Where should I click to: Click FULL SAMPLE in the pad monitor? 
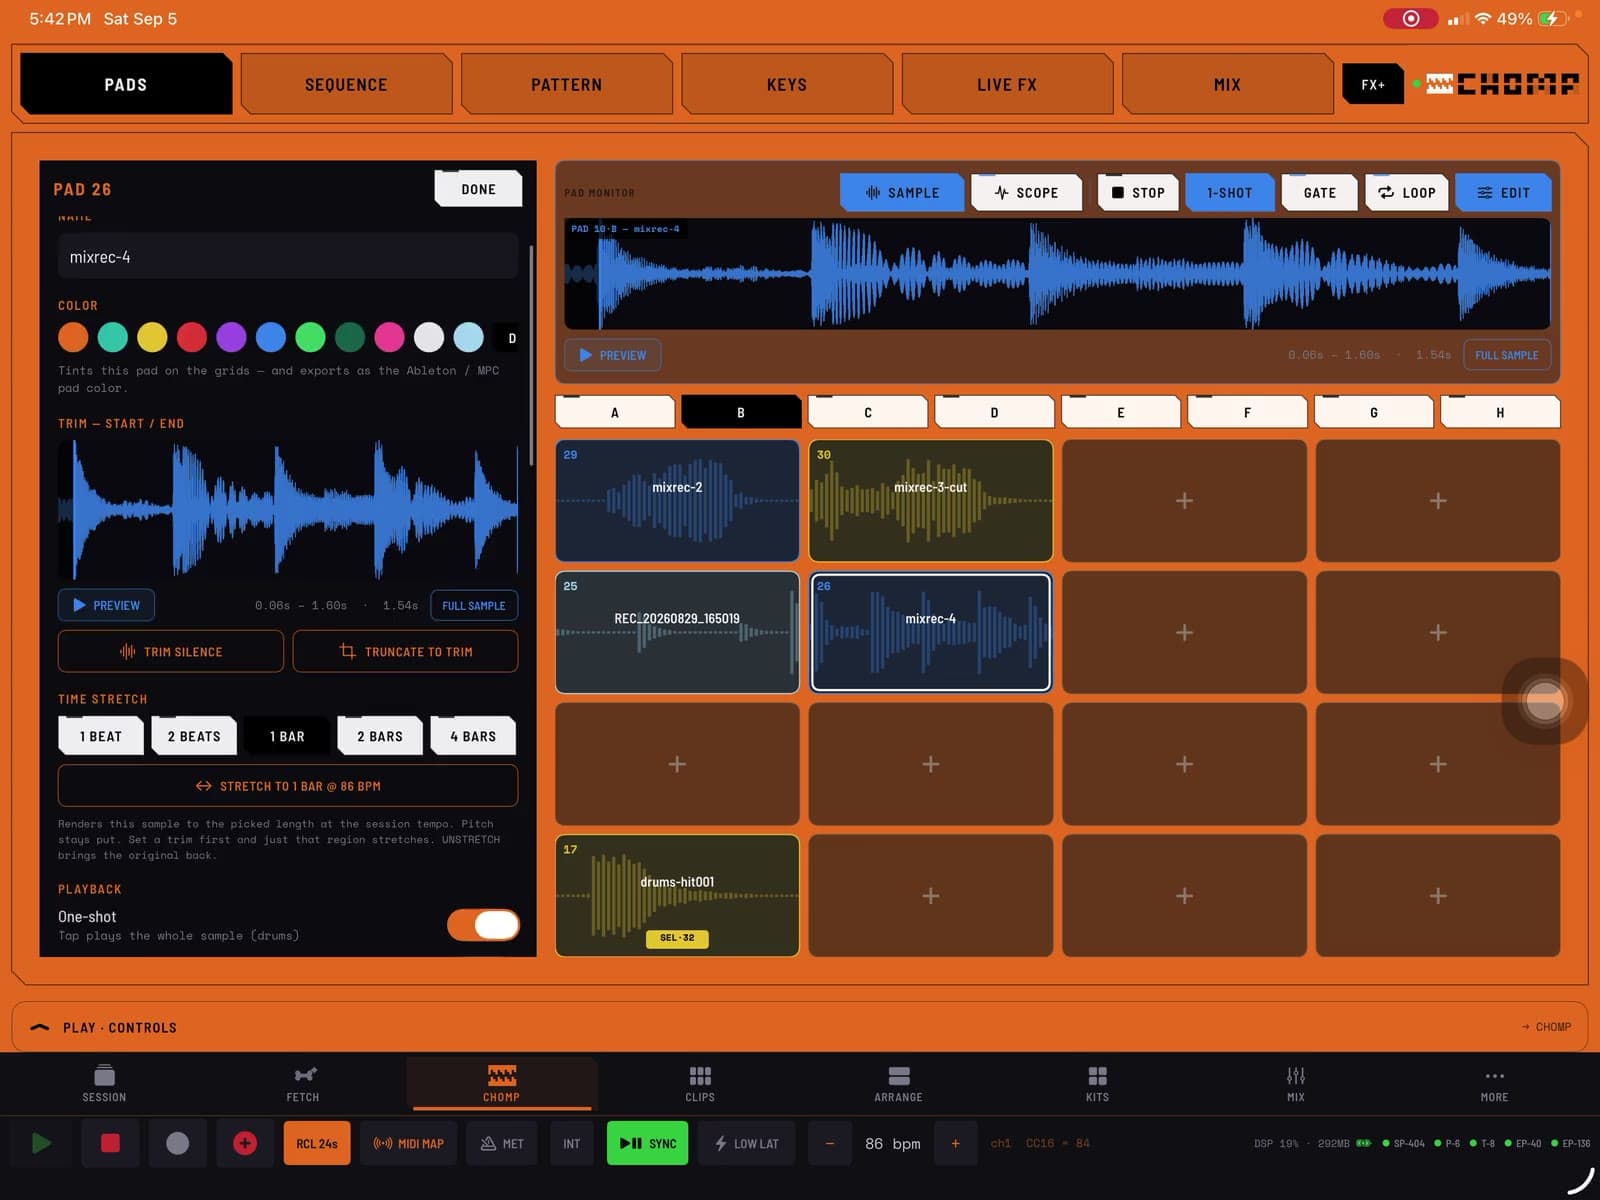1507,355
